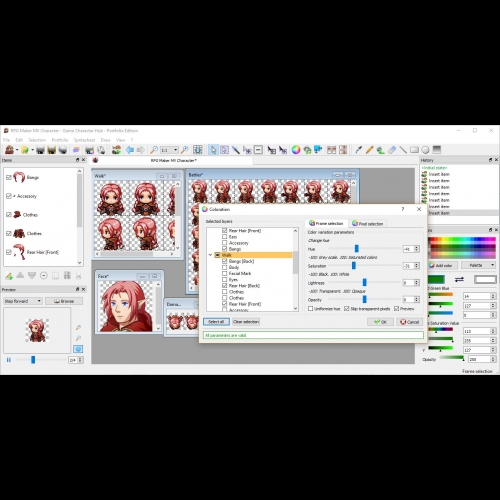Click the green foreground color swatch

click(436, 279)
